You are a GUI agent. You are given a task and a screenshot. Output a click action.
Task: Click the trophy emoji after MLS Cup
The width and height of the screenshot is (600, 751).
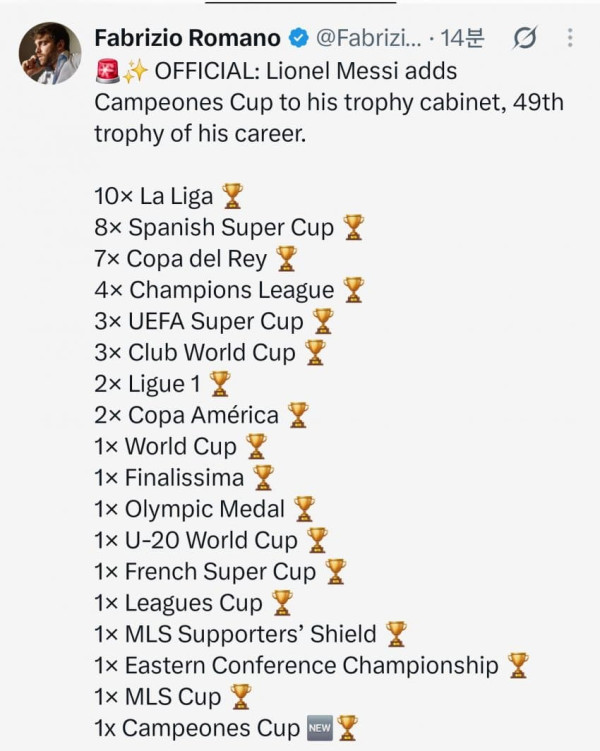pyautogui.click(x=241, y=696)
